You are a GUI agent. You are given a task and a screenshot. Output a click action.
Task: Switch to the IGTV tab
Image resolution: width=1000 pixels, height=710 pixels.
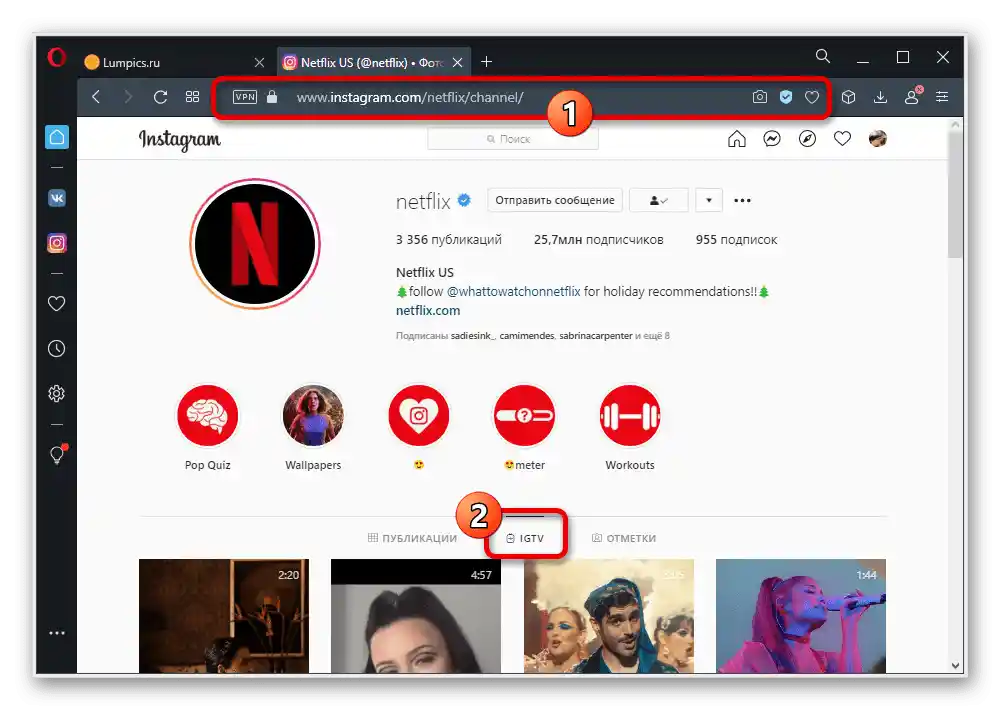coord(526,537)
